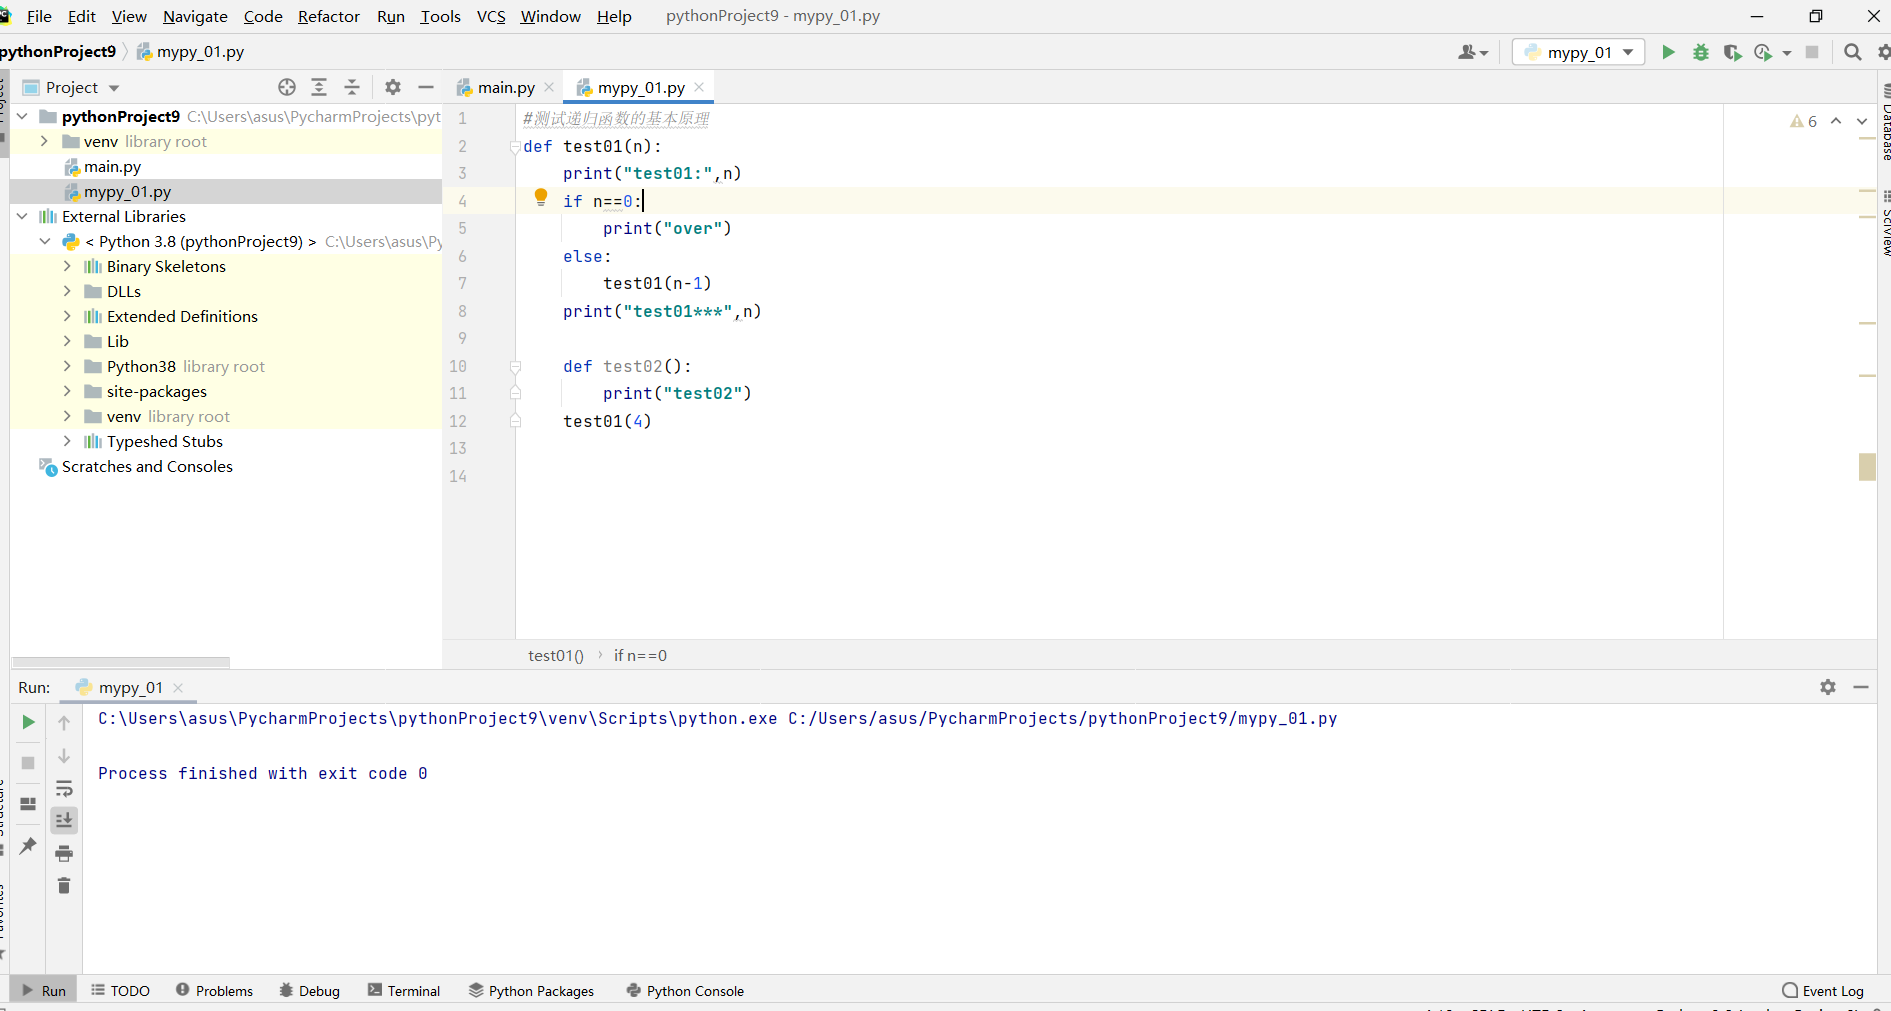Hide the Project tool window
The image size is (1891, 1011).
[x=426, y=87]
